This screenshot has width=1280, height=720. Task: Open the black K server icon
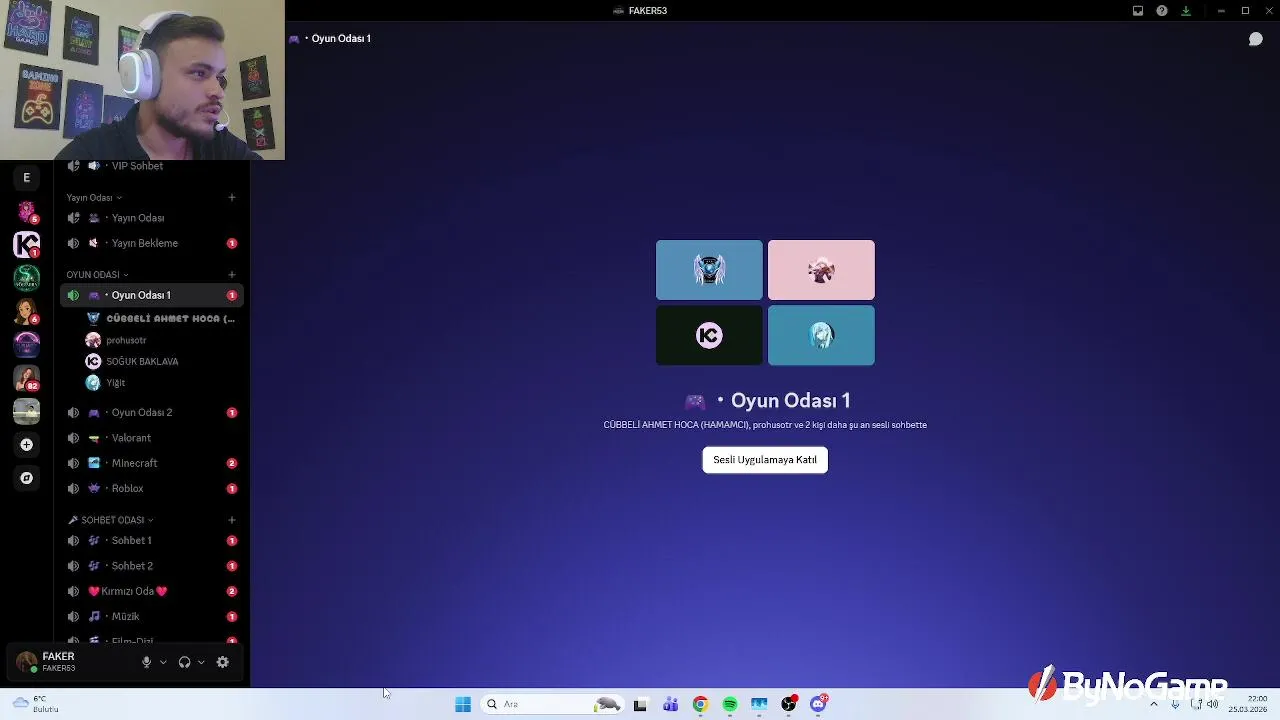(x=27, y=244)
